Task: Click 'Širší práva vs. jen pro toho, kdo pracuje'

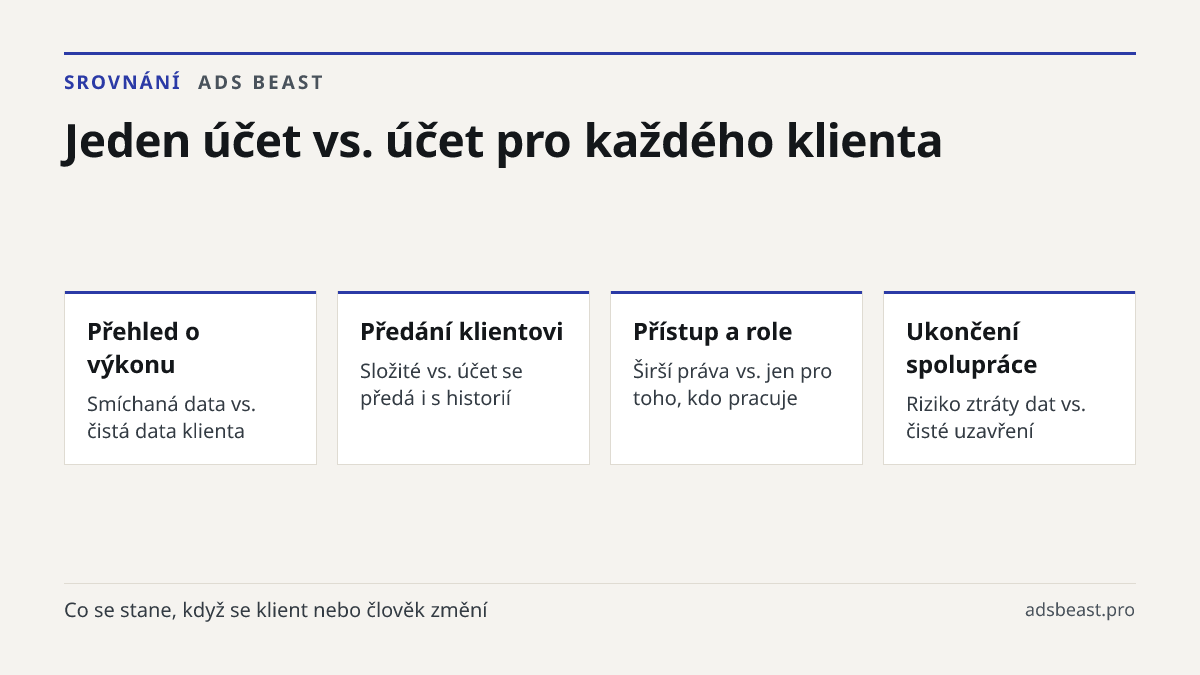Action: click(x=733, y=384)
